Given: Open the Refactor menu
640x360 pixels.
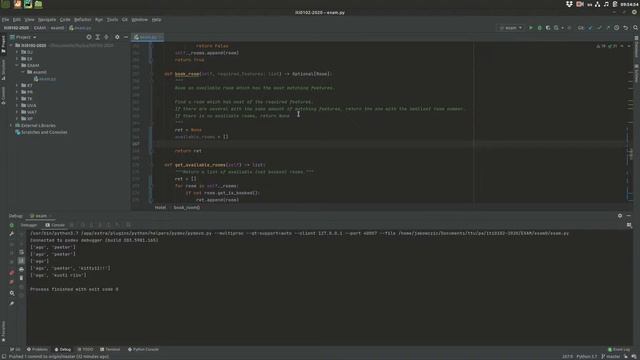Looking at the screenshot, I should pyautogui.click(x=82, y=20).
